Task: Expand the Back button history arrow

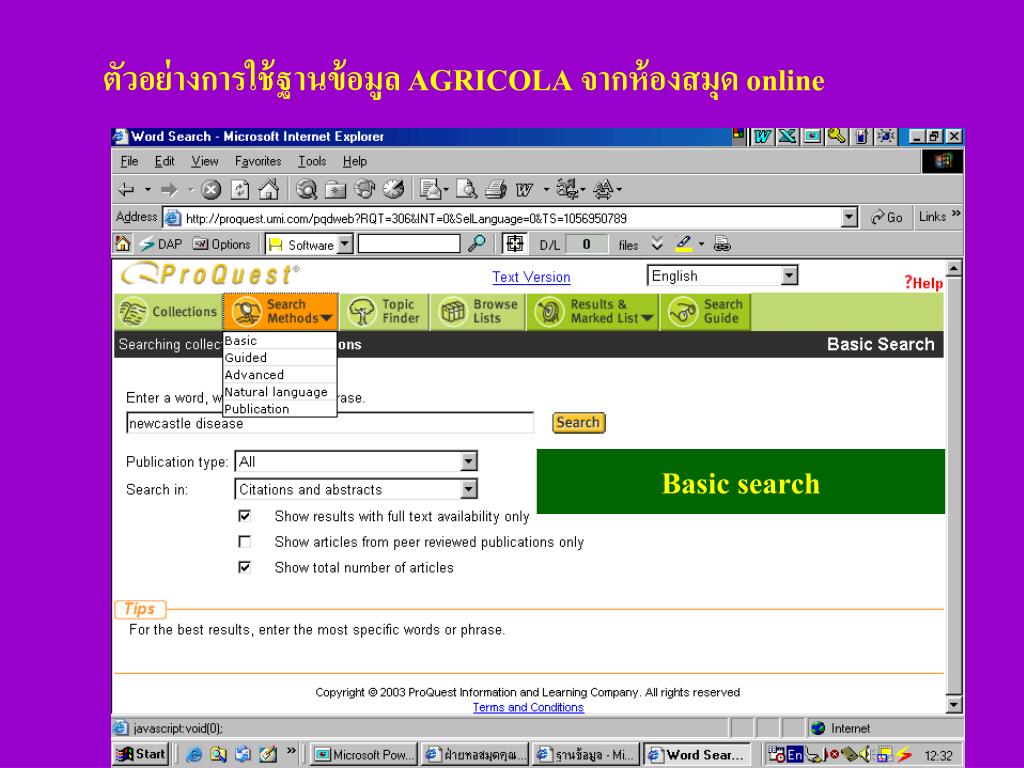Action: pos(148,190)
